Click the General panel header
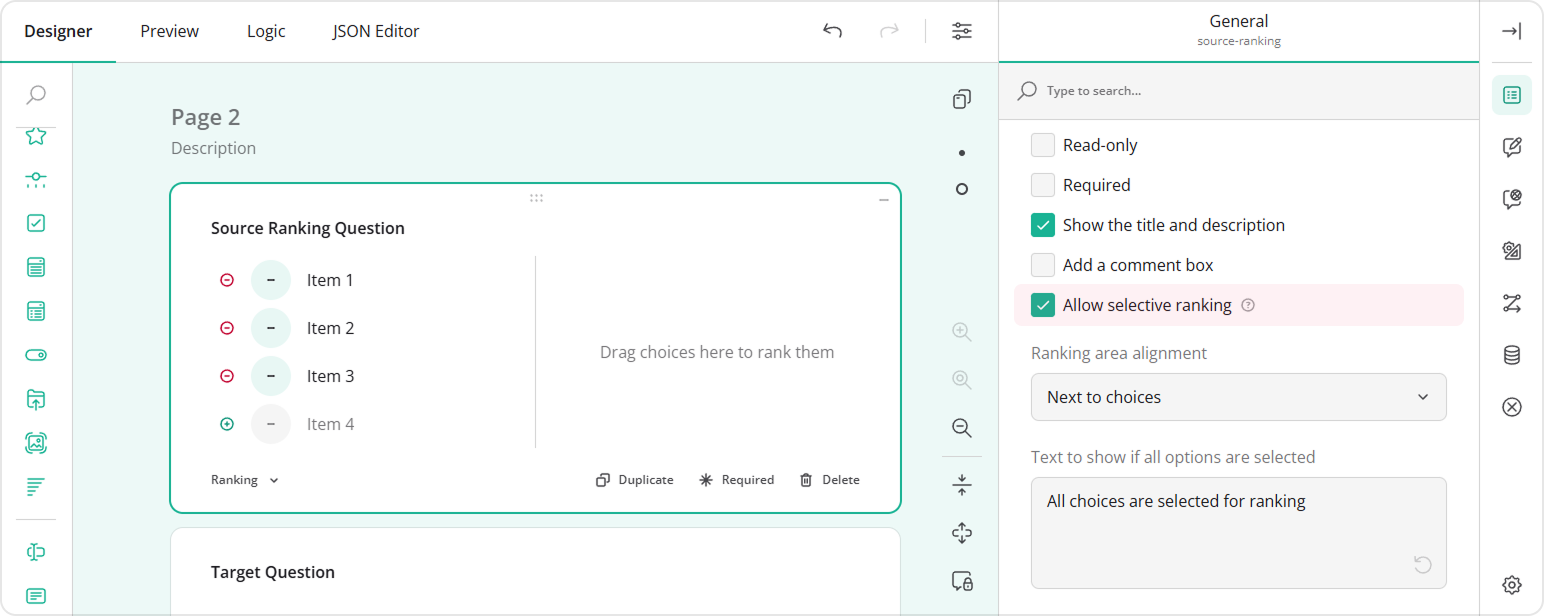 (1239, 30)
